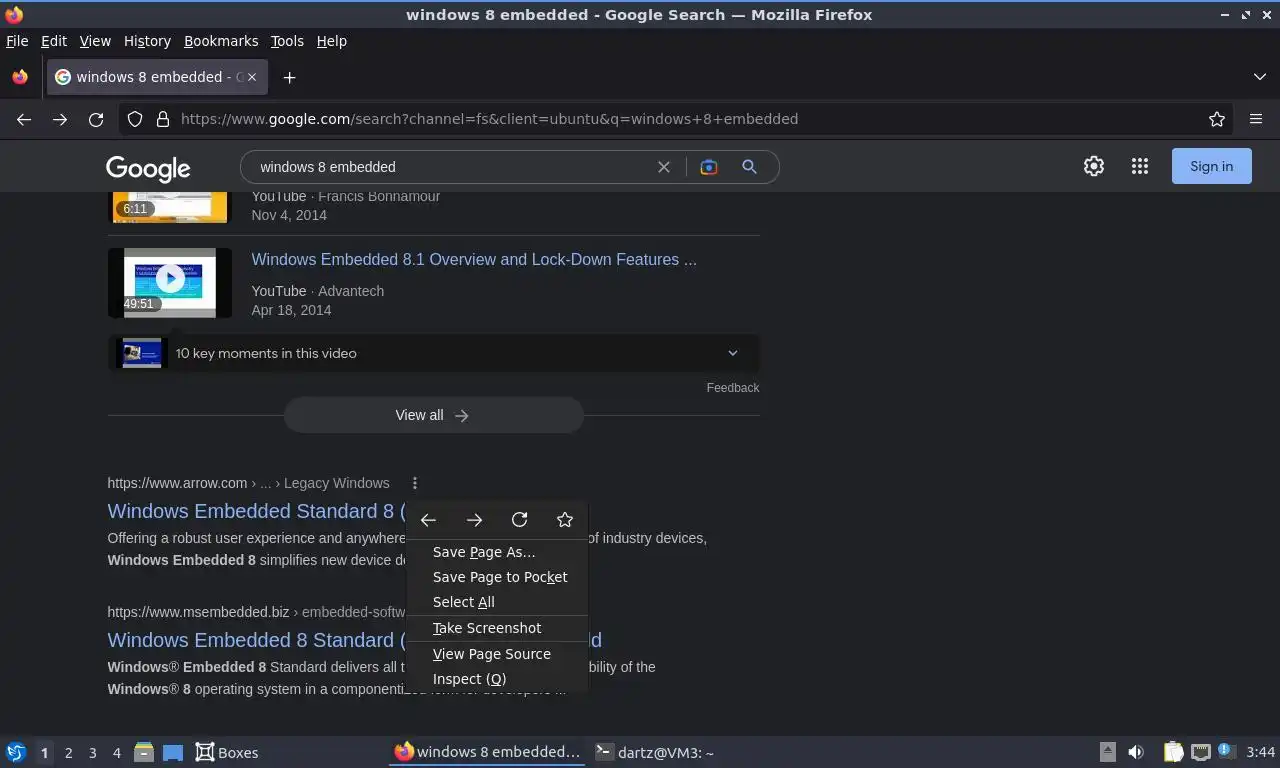
Task: Open the View menu
Action: pyautogui.click(x=95, y=41)
